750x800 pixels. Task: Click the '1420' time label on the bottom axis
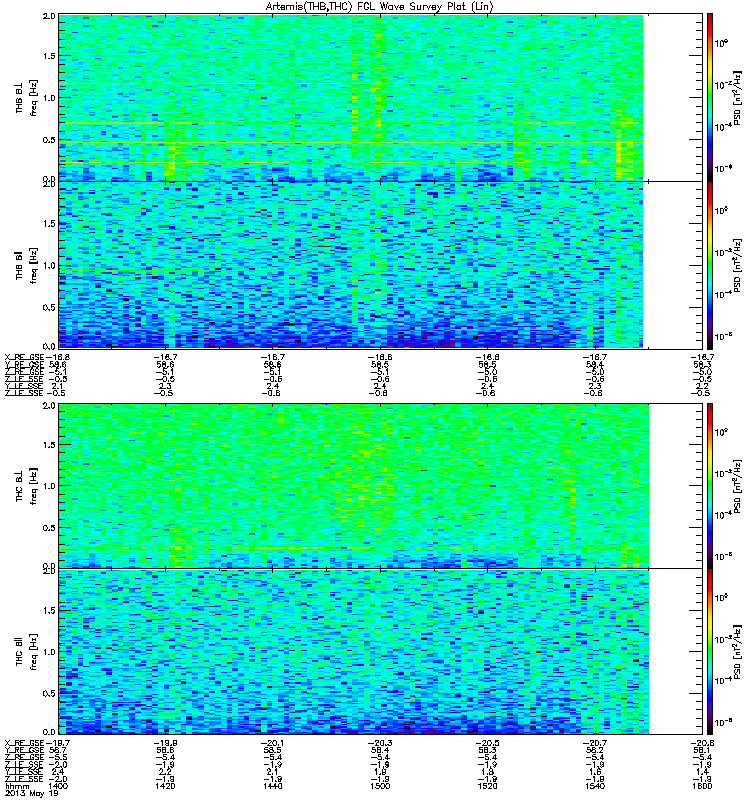point(165,786)
